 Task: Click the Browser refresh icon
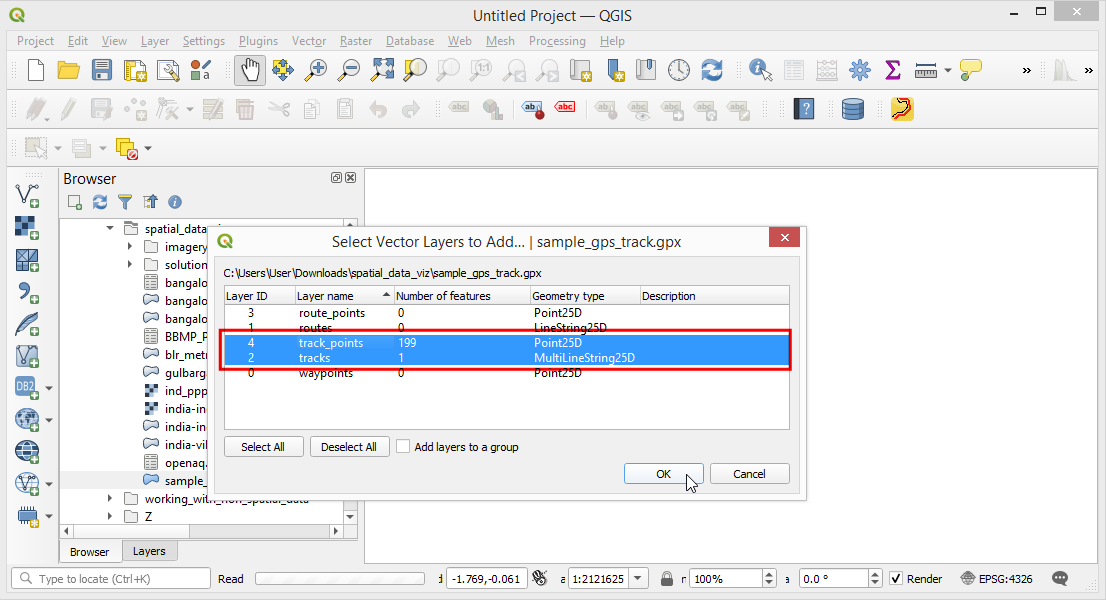pos(100,202)
